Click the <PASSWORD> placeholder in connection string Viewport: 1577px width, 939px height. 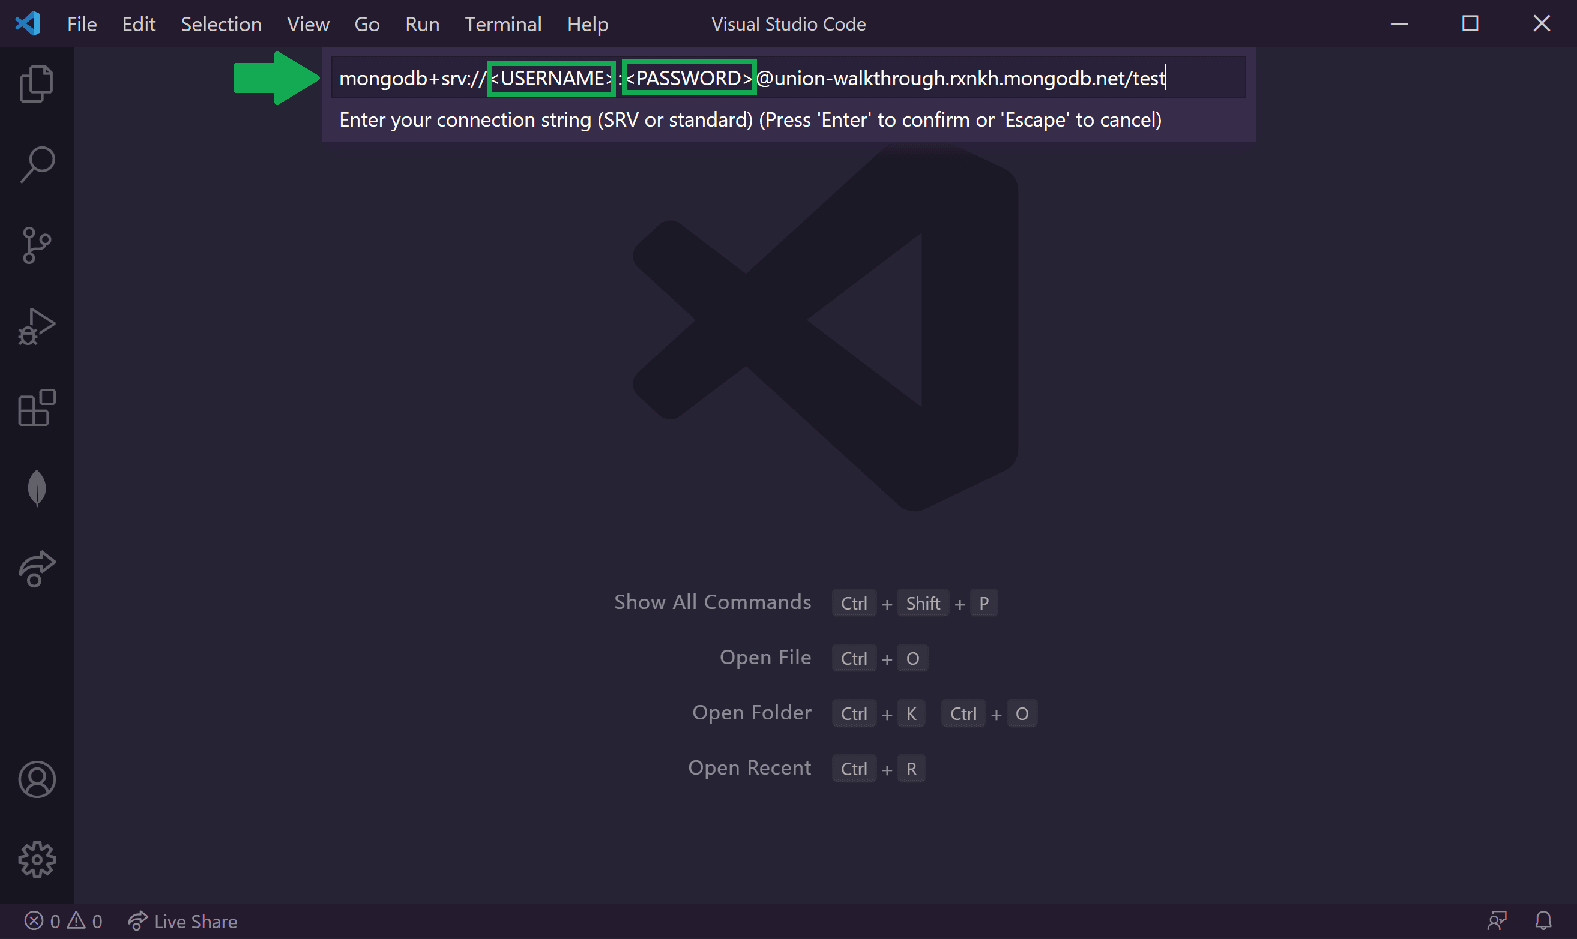pyautogui.click(x=689, y=78)
